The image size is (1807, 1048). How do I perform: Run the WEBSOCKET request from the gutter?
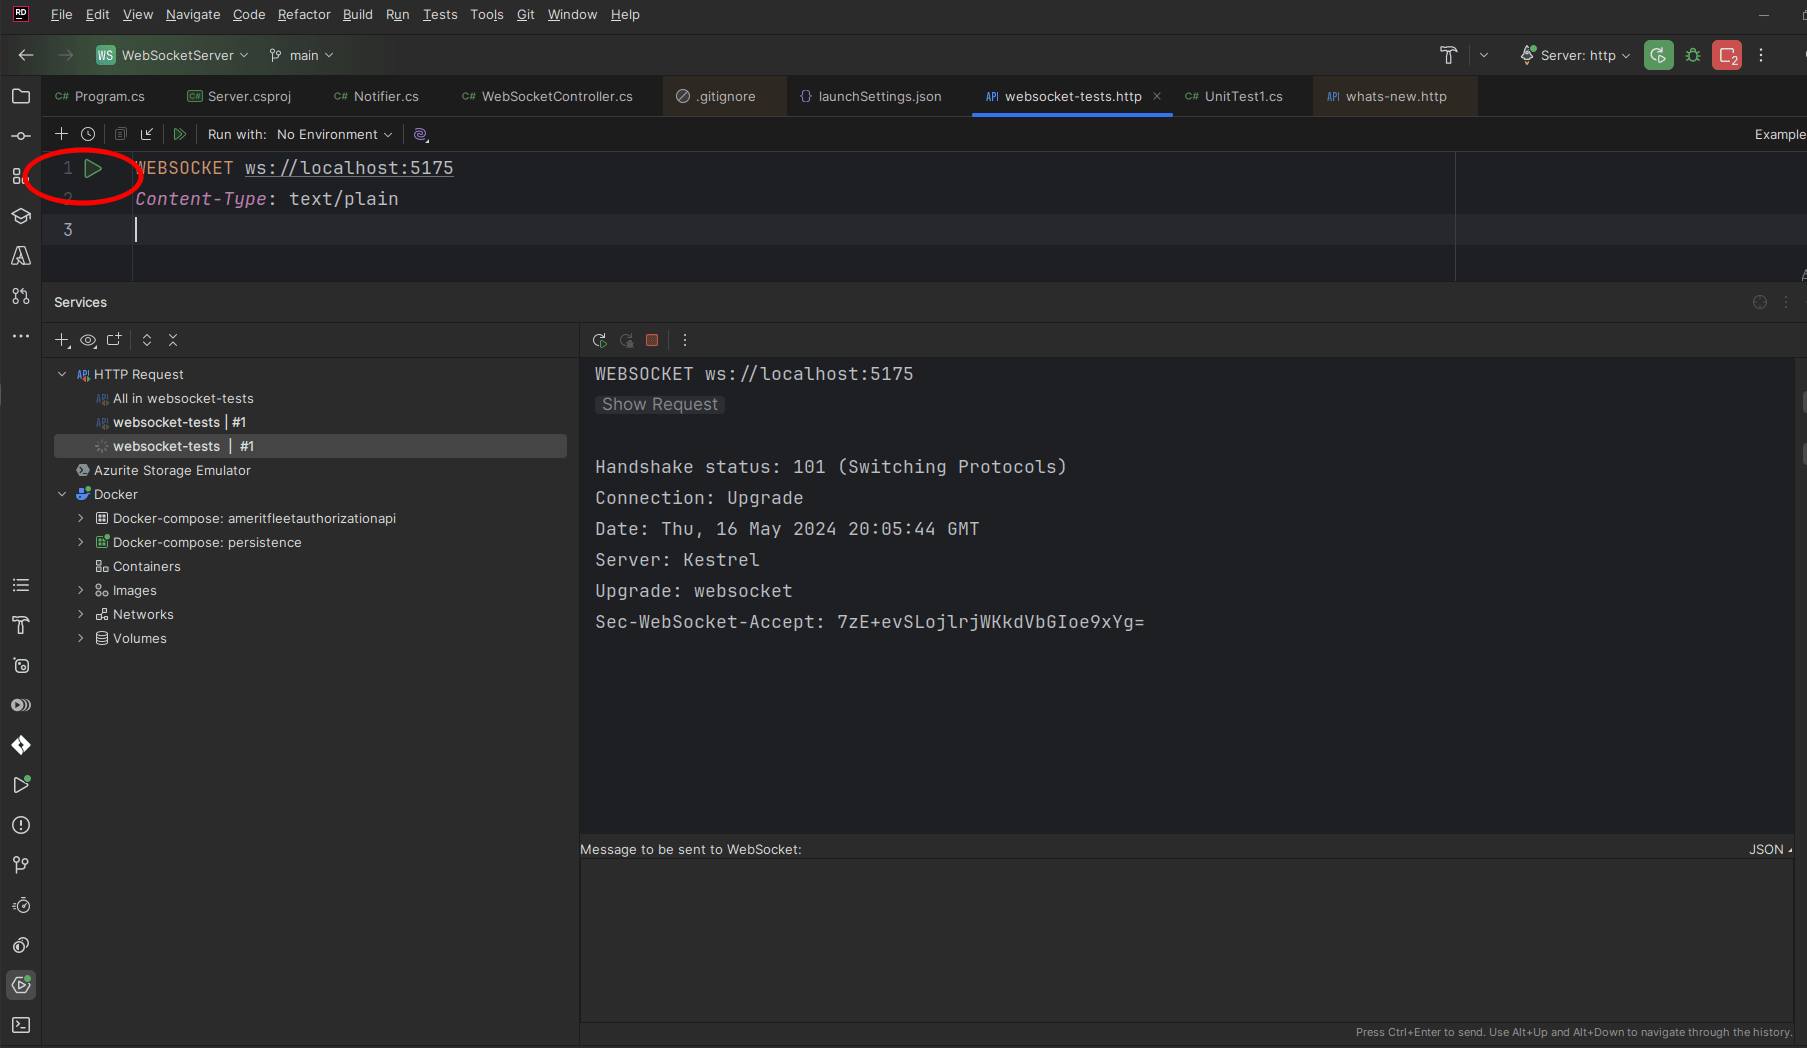(x=93, y=168)
